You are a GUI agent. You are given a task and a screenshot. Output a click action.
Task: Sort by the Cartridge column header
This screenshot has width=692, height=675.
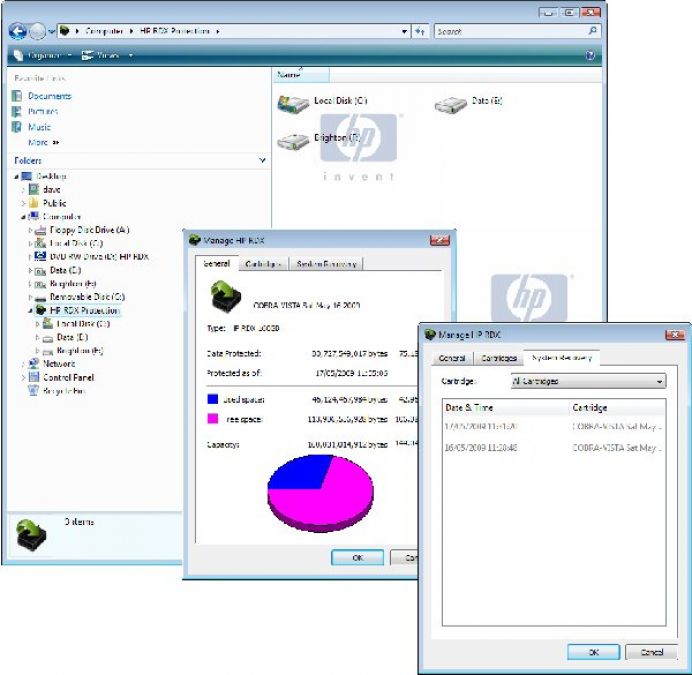(x=617, y=407)
